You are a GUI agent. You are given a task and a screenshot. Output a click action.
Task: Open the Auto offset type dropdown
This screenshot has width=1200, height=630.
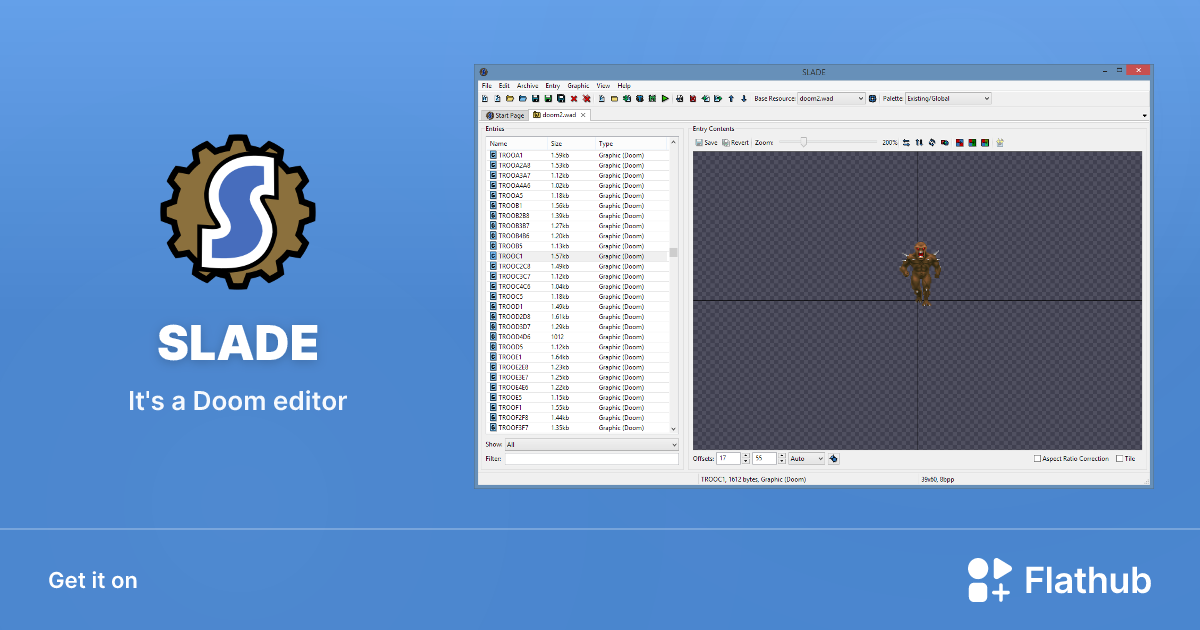coord(806,458)
